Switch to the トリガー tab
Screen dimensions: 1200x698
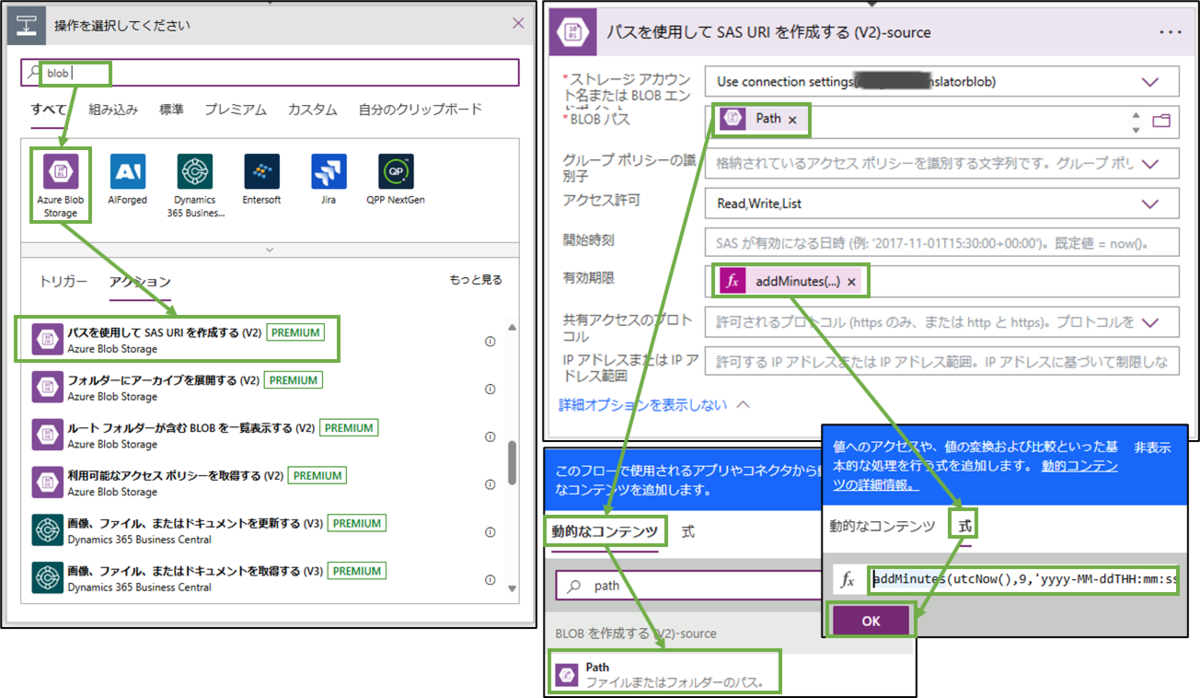[63, 282]
